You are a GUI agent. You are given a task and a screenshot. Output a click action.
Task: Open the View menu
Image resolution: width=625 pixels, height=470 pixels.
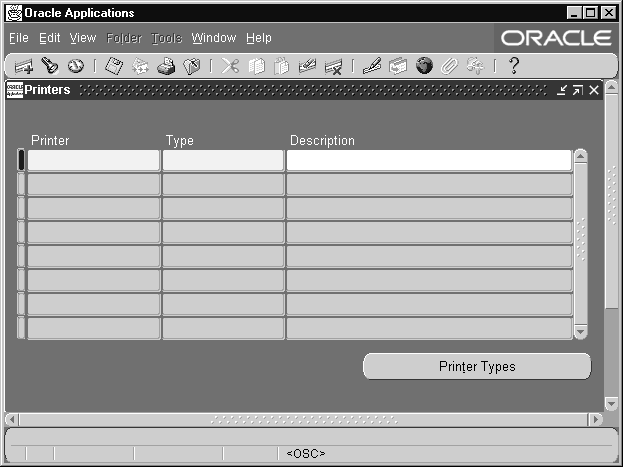point(83,38)
